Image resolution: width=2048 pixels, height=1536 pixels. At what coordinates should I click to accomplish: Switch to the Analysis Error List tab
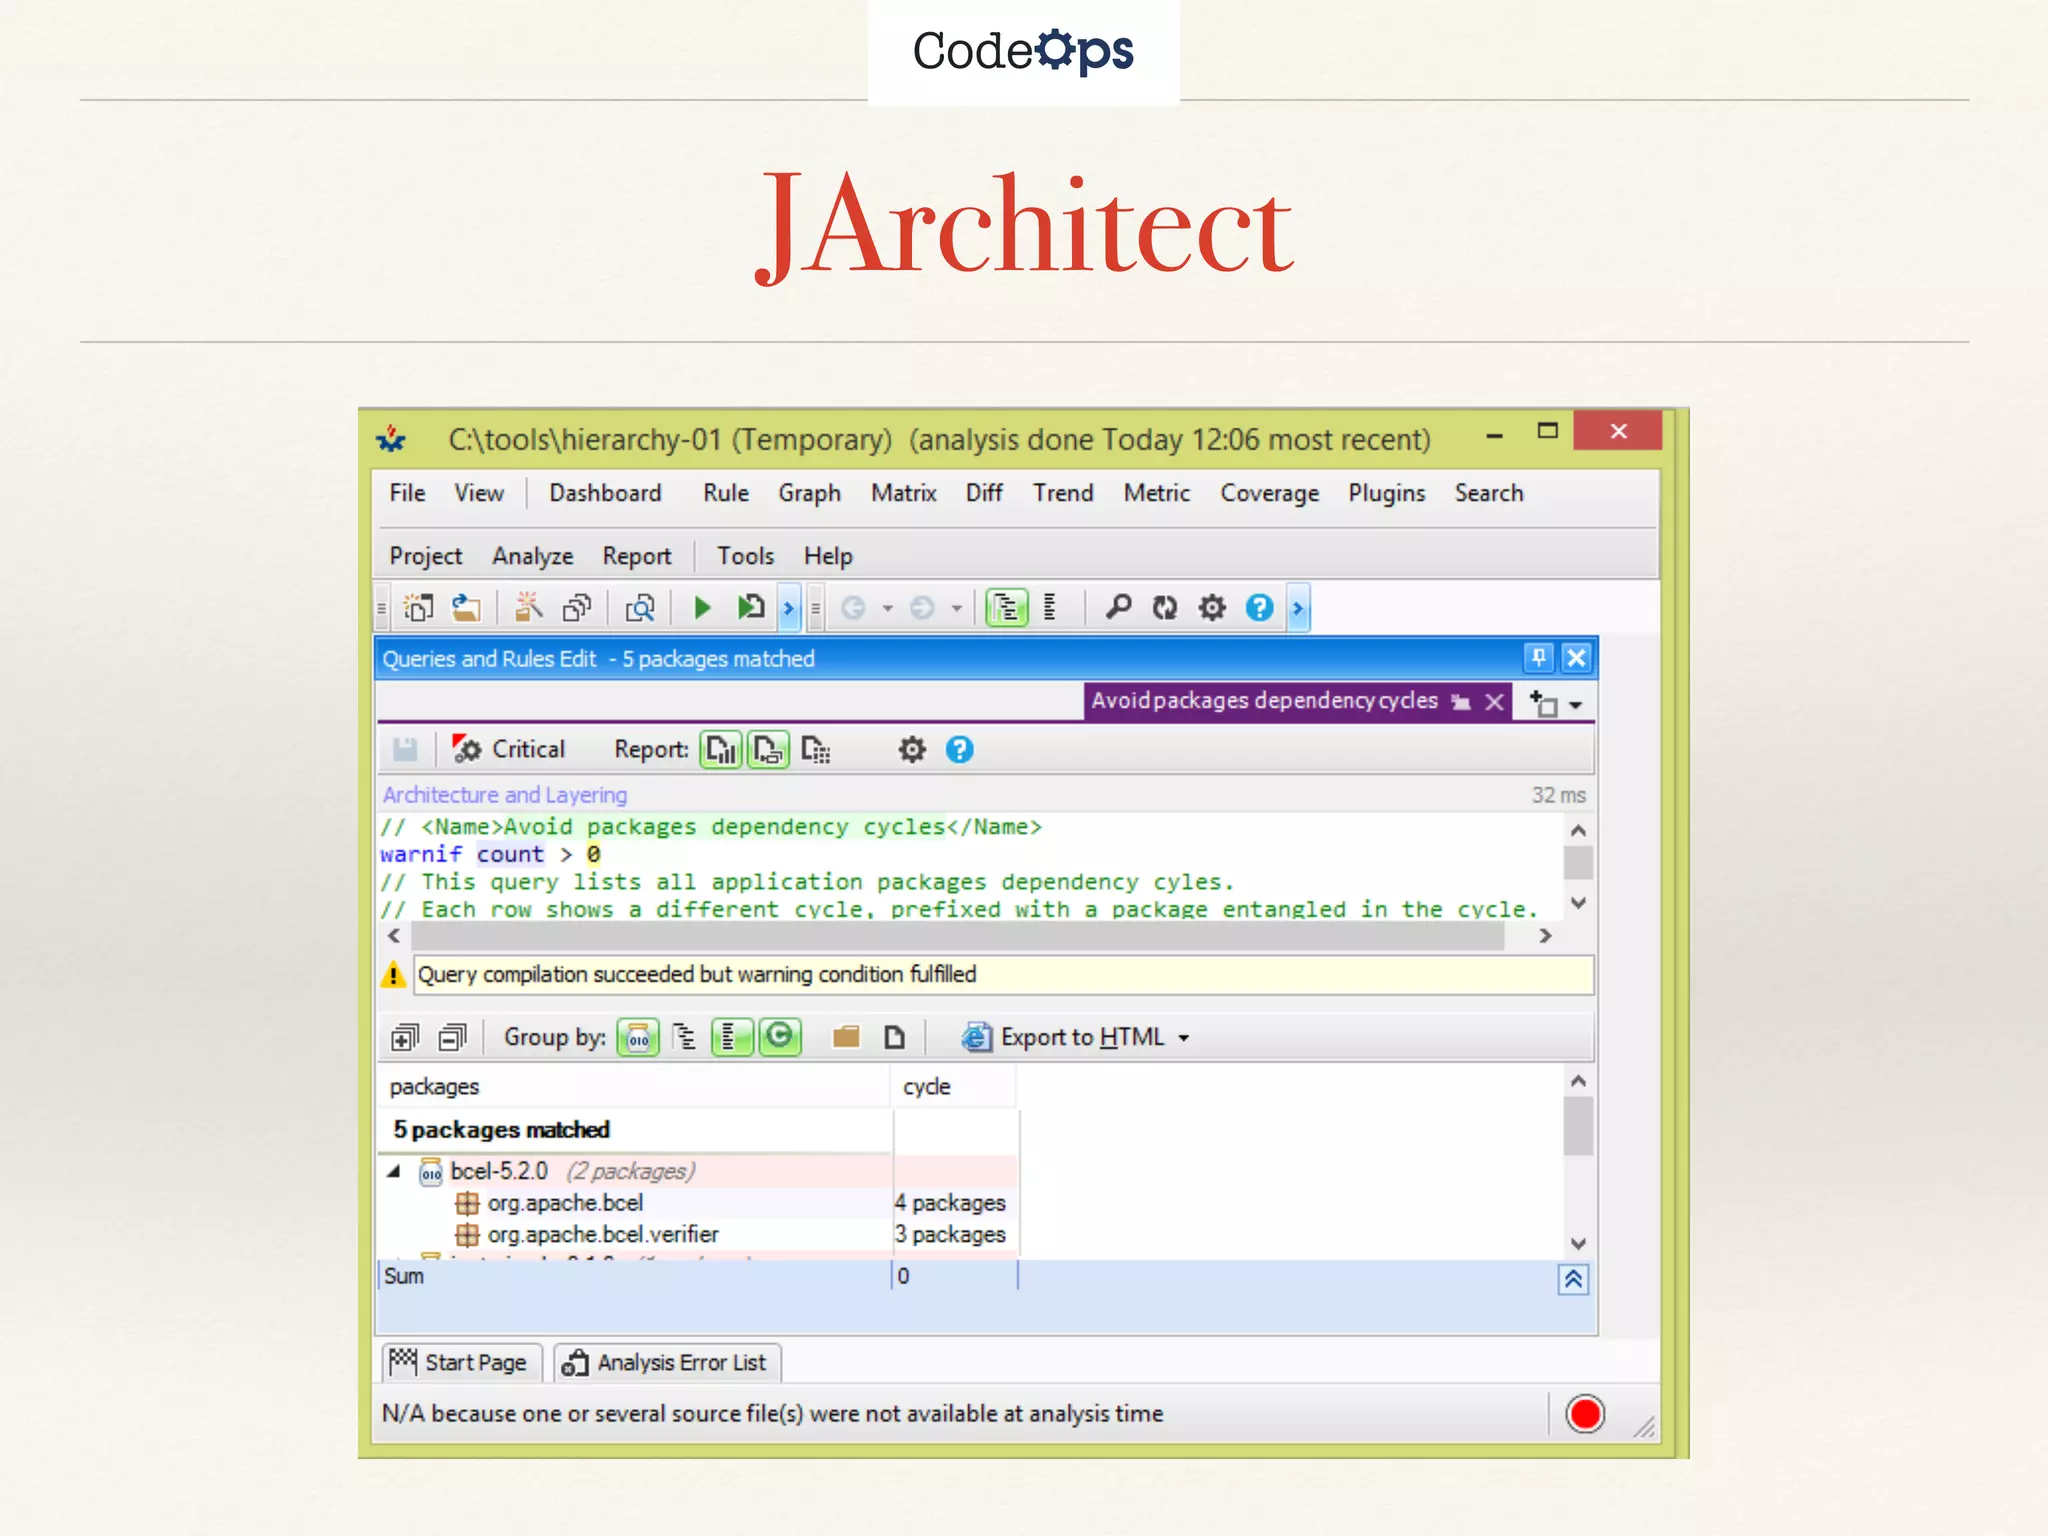click(666, 1362)
